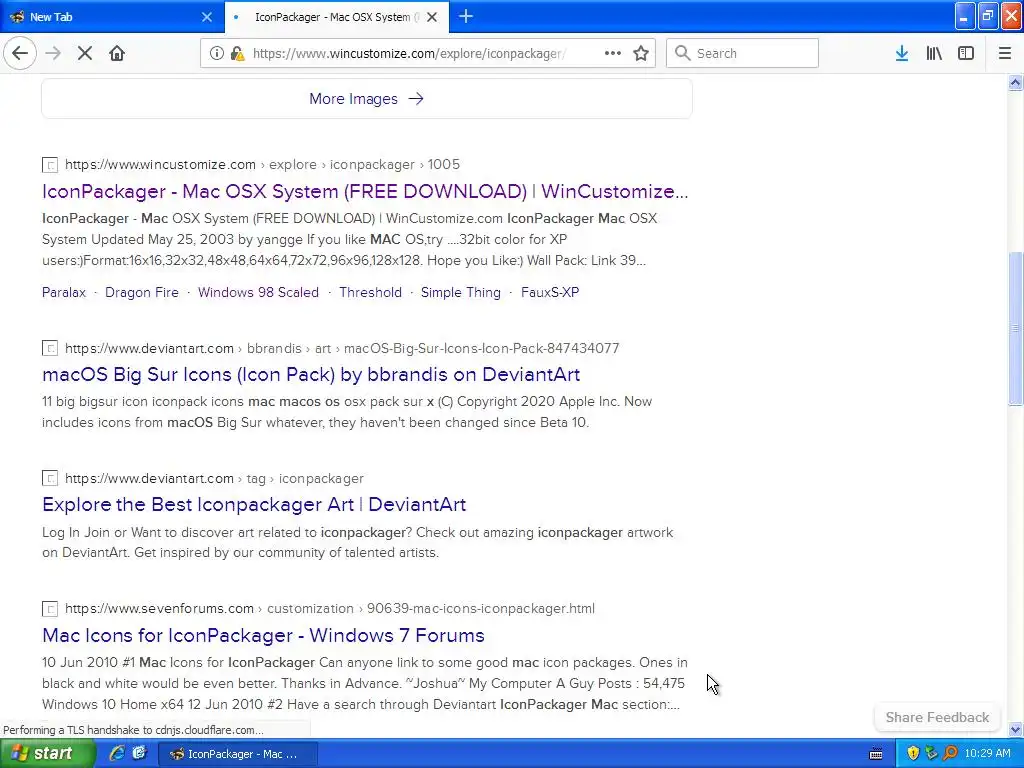The image size is (1024, 768).
Task: Click the system clock 10:29 AM
Action: tap(987, 754)
